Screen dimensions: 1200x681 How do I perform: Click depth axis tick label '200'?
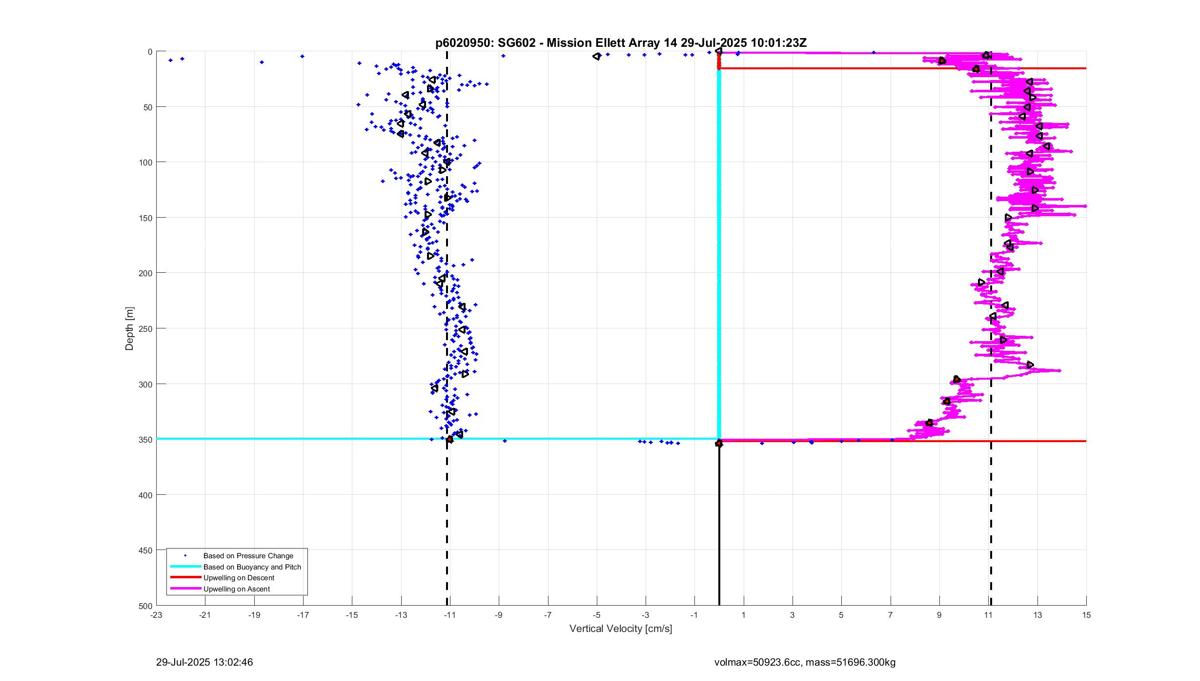click(144, 273)
